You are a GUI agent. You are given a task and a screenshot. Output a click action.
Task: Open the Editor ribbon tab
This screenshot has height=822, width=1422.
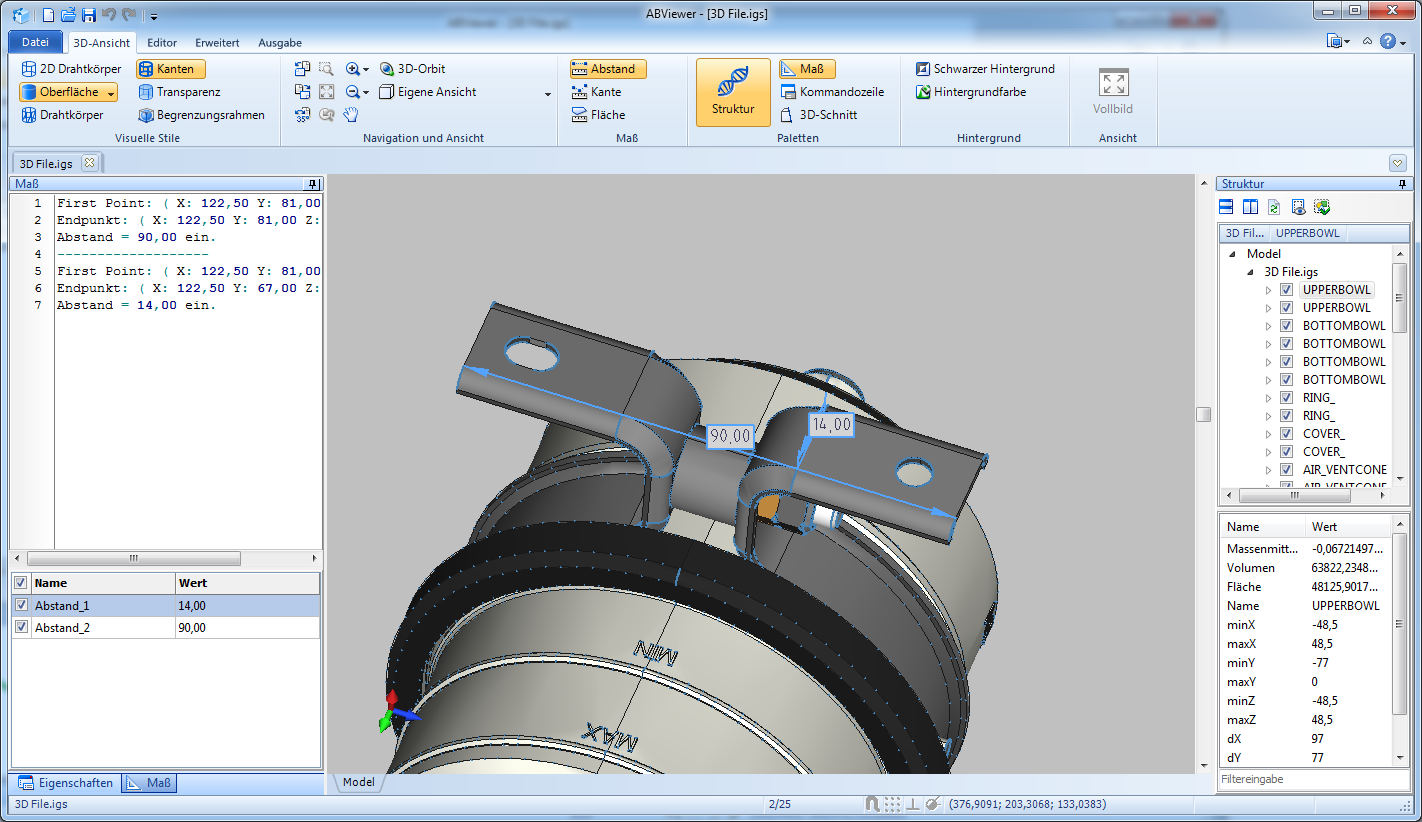(x=162, y=43)
